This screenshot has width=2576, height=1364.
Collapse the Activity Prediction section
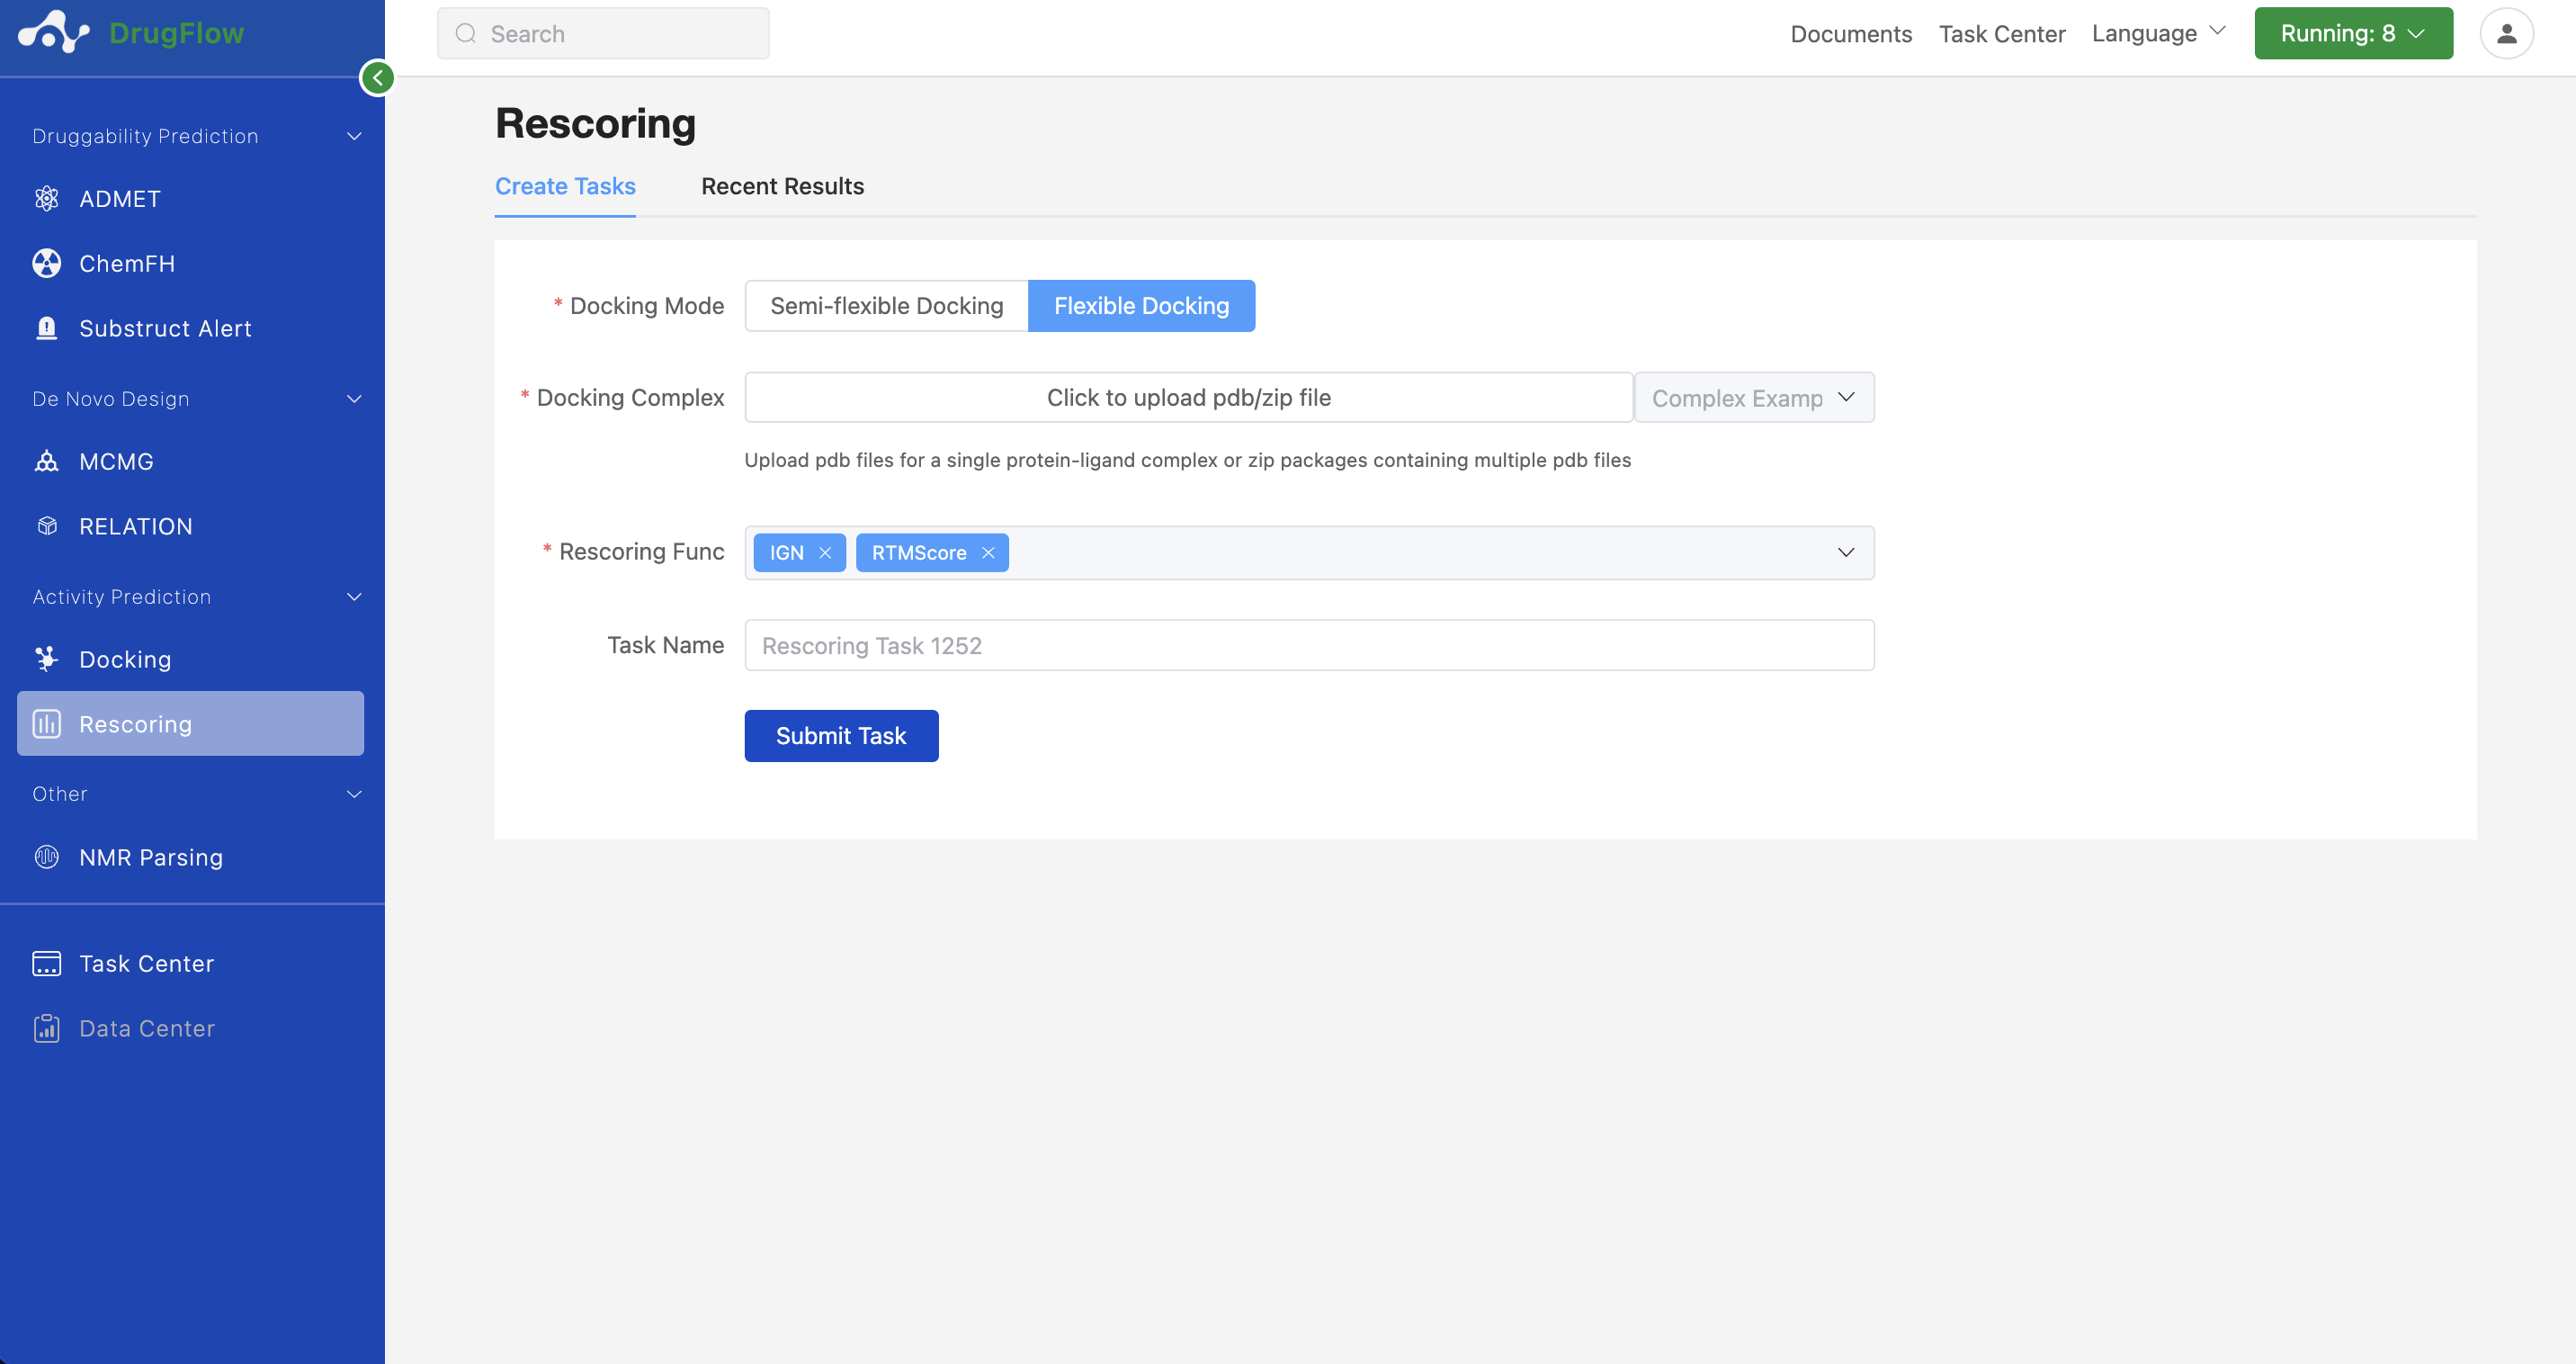354,596
